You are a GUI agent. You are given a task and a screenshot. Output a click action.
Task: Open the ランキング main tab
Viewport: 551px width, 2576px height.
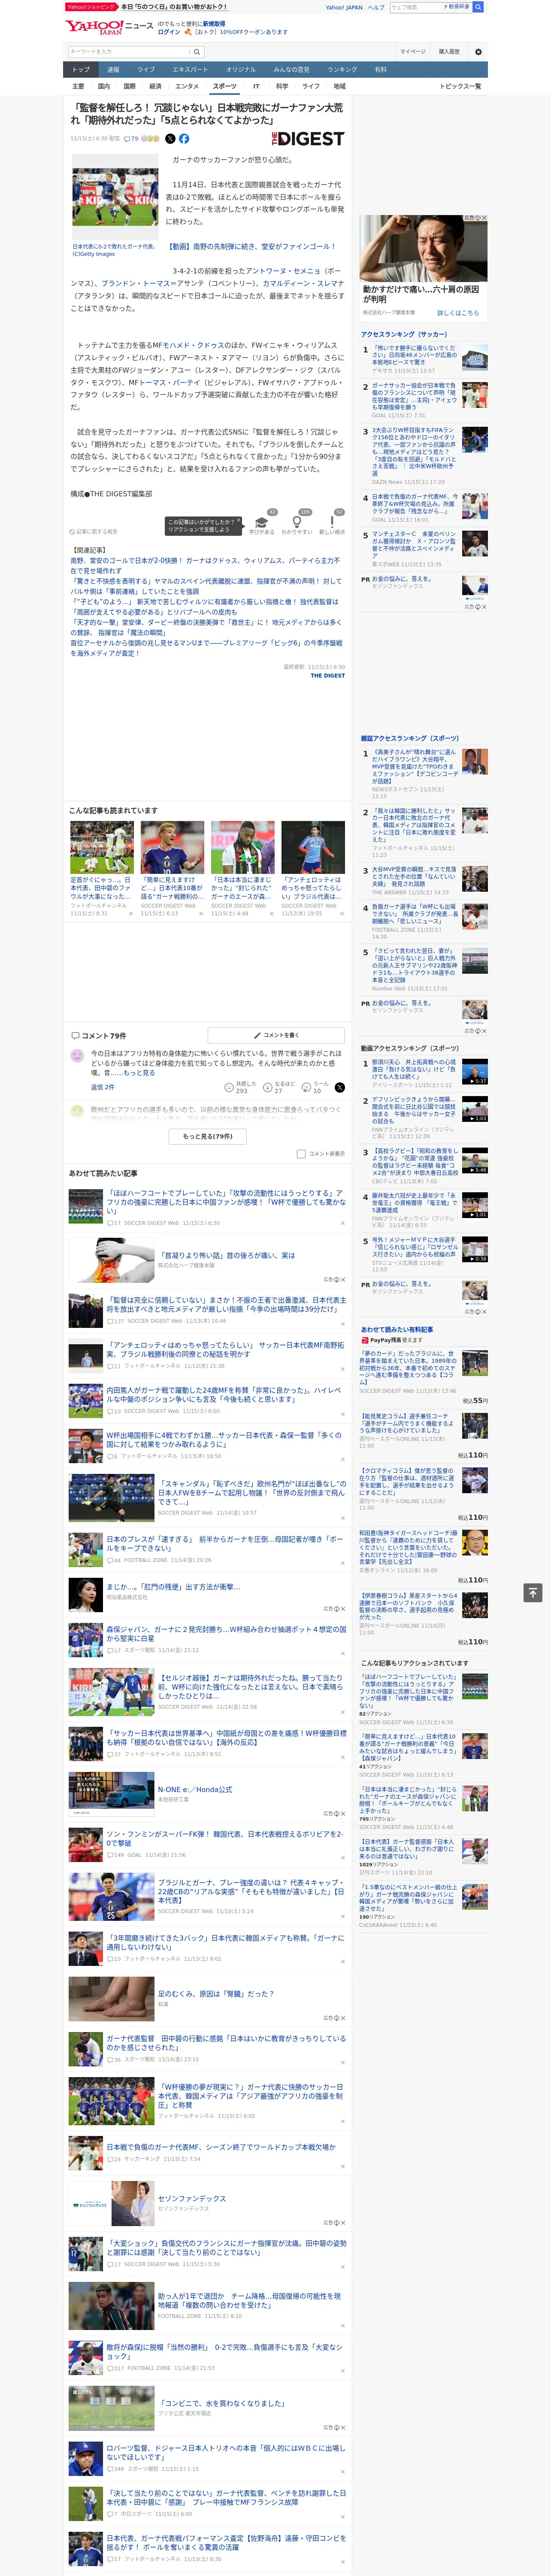coord(342,69)
